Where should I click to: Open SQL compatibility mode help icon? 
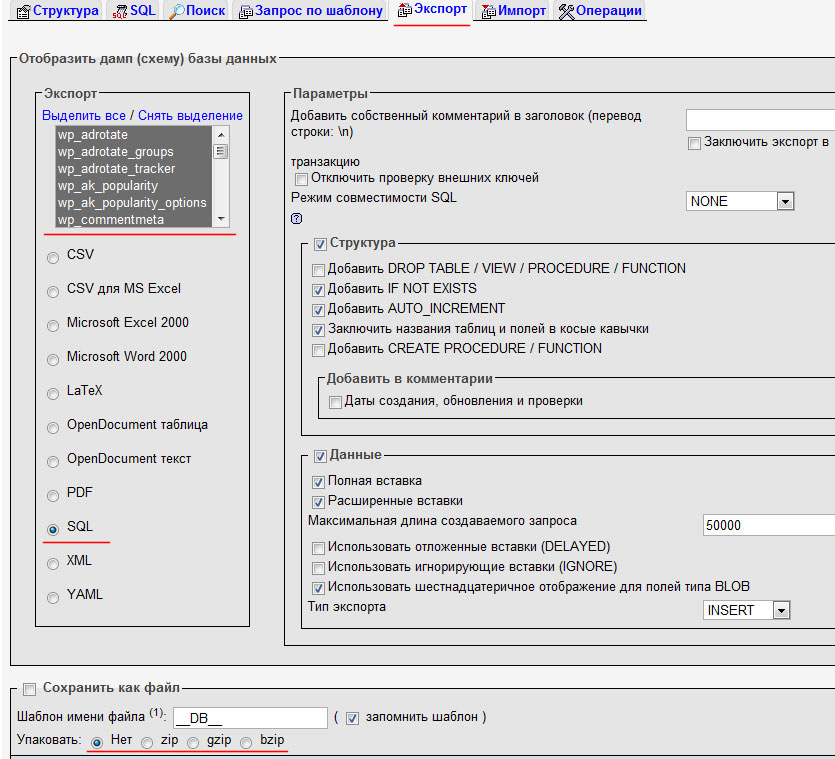click(297, 218)
